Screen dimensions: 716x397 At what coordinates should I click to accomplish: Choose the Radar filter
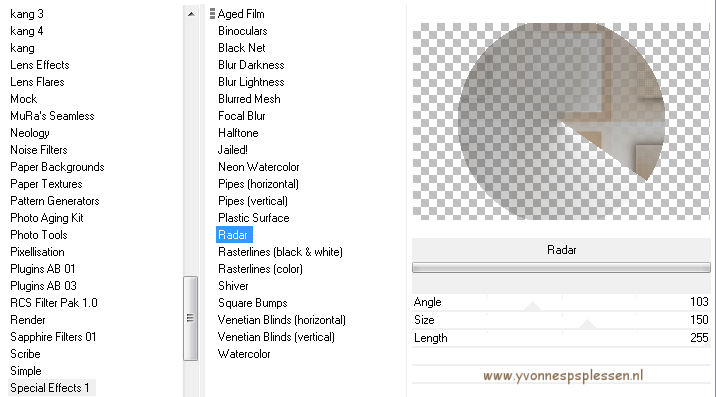[234, 235]
